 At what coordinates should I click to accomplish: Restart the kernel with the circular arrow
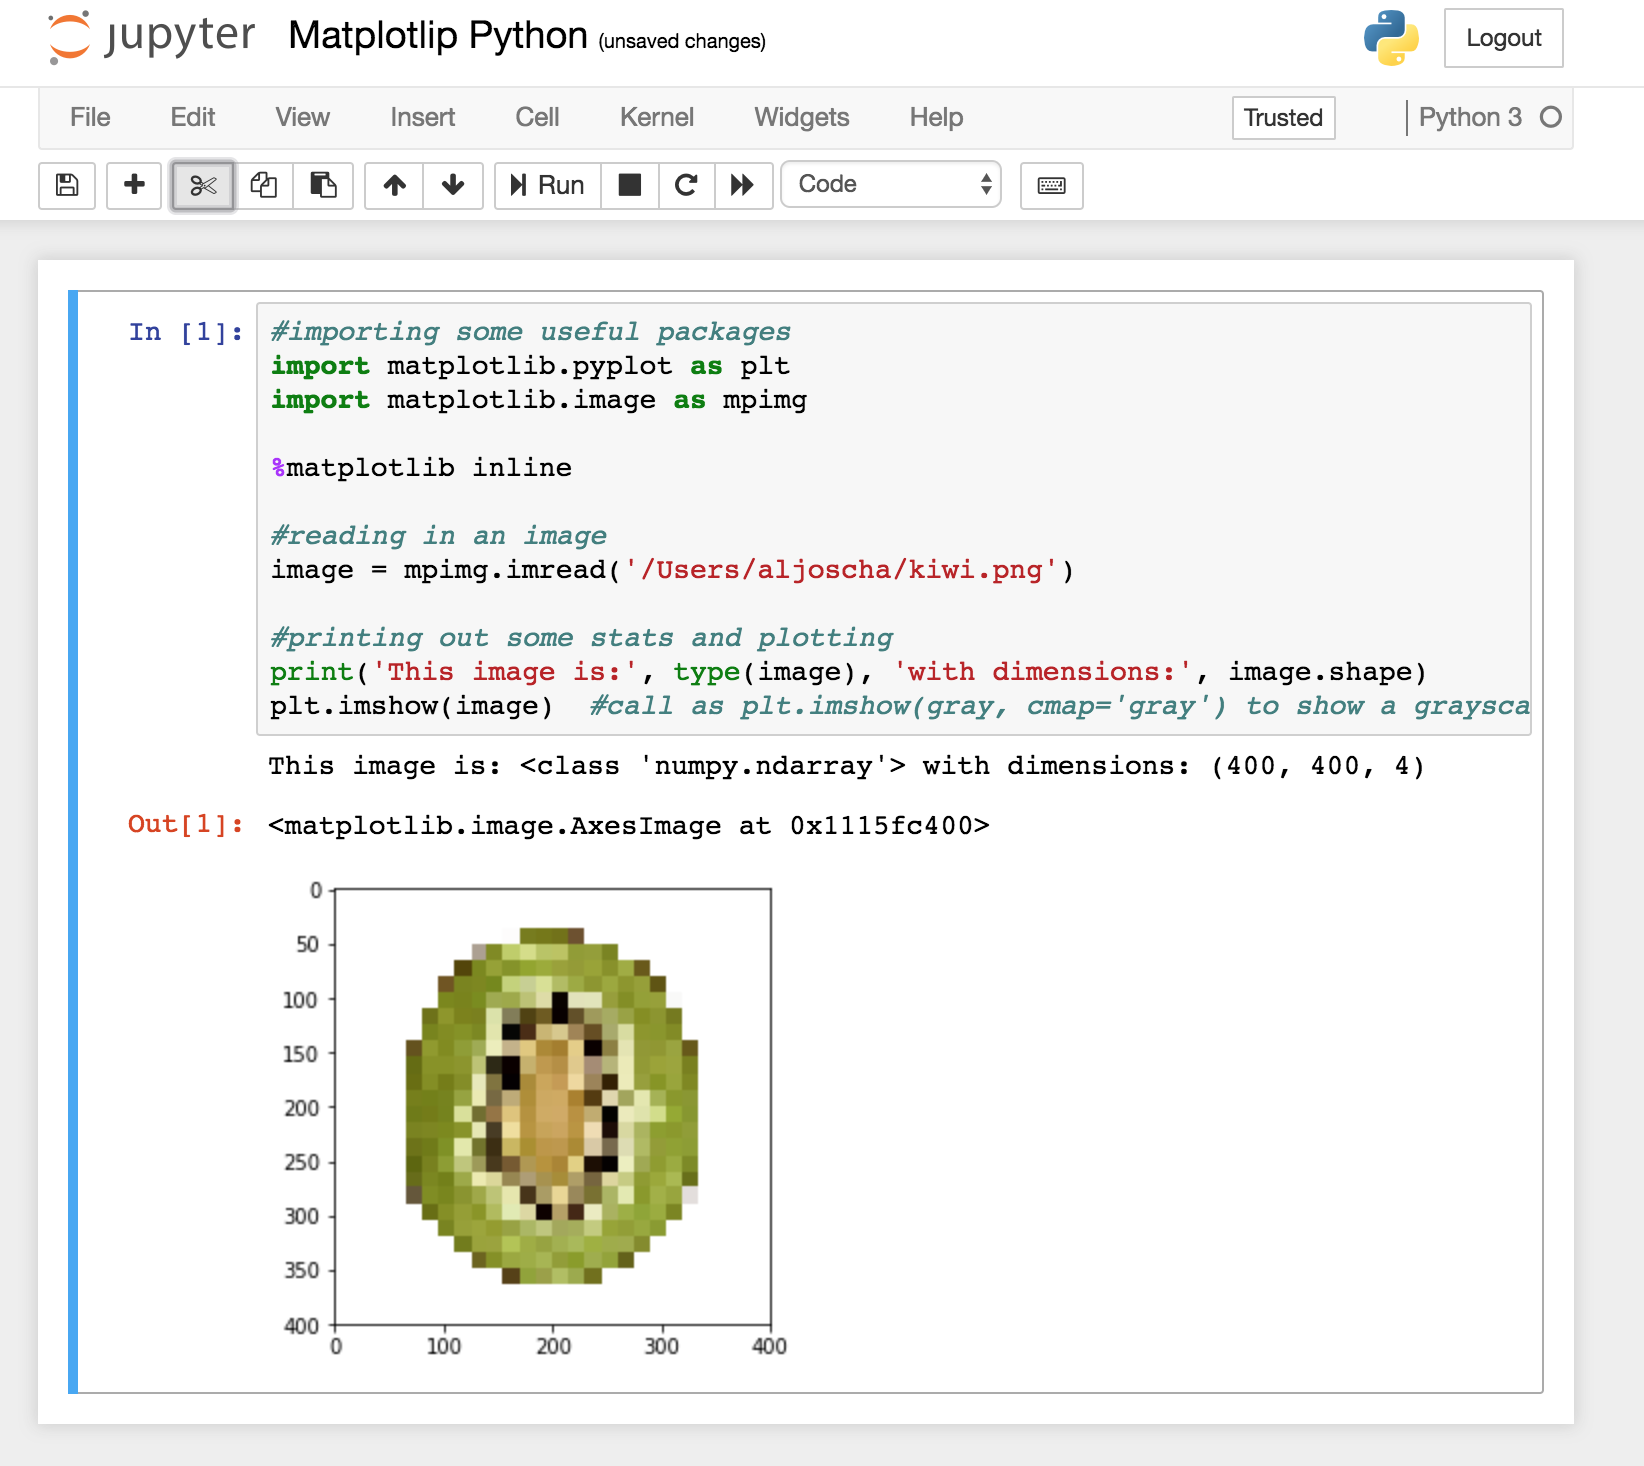686,185
